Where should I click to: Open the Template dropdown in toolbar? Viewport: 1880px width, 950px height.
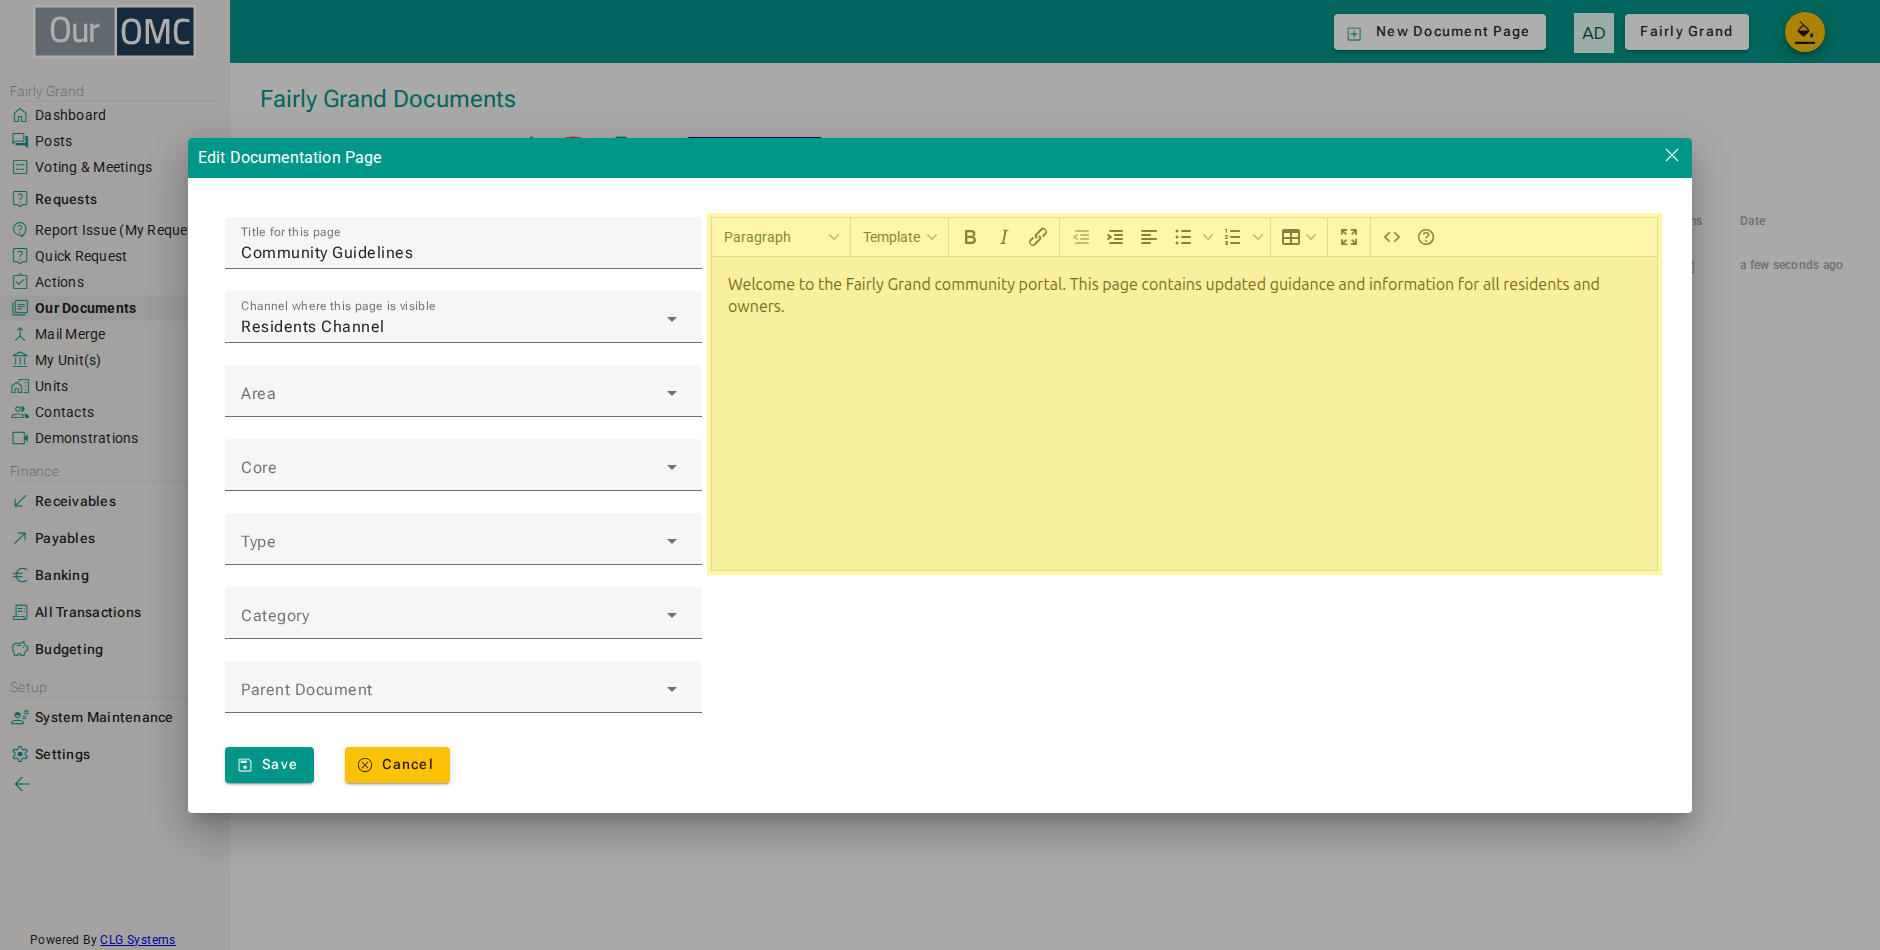pos(900,237)
